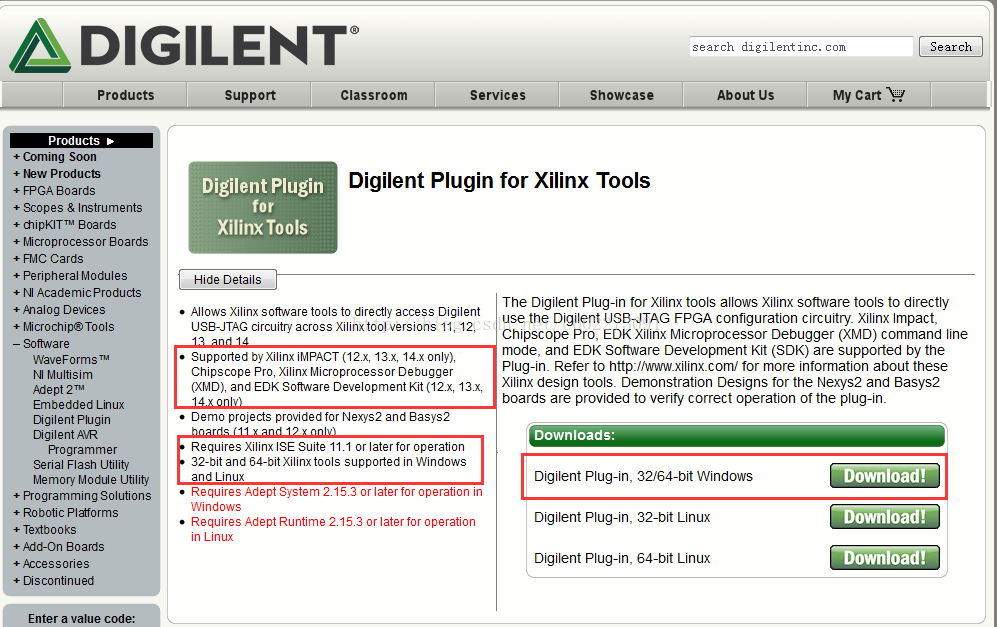
Task: Focus the search digilentinc.com field
Action: [x=801, y=46]
